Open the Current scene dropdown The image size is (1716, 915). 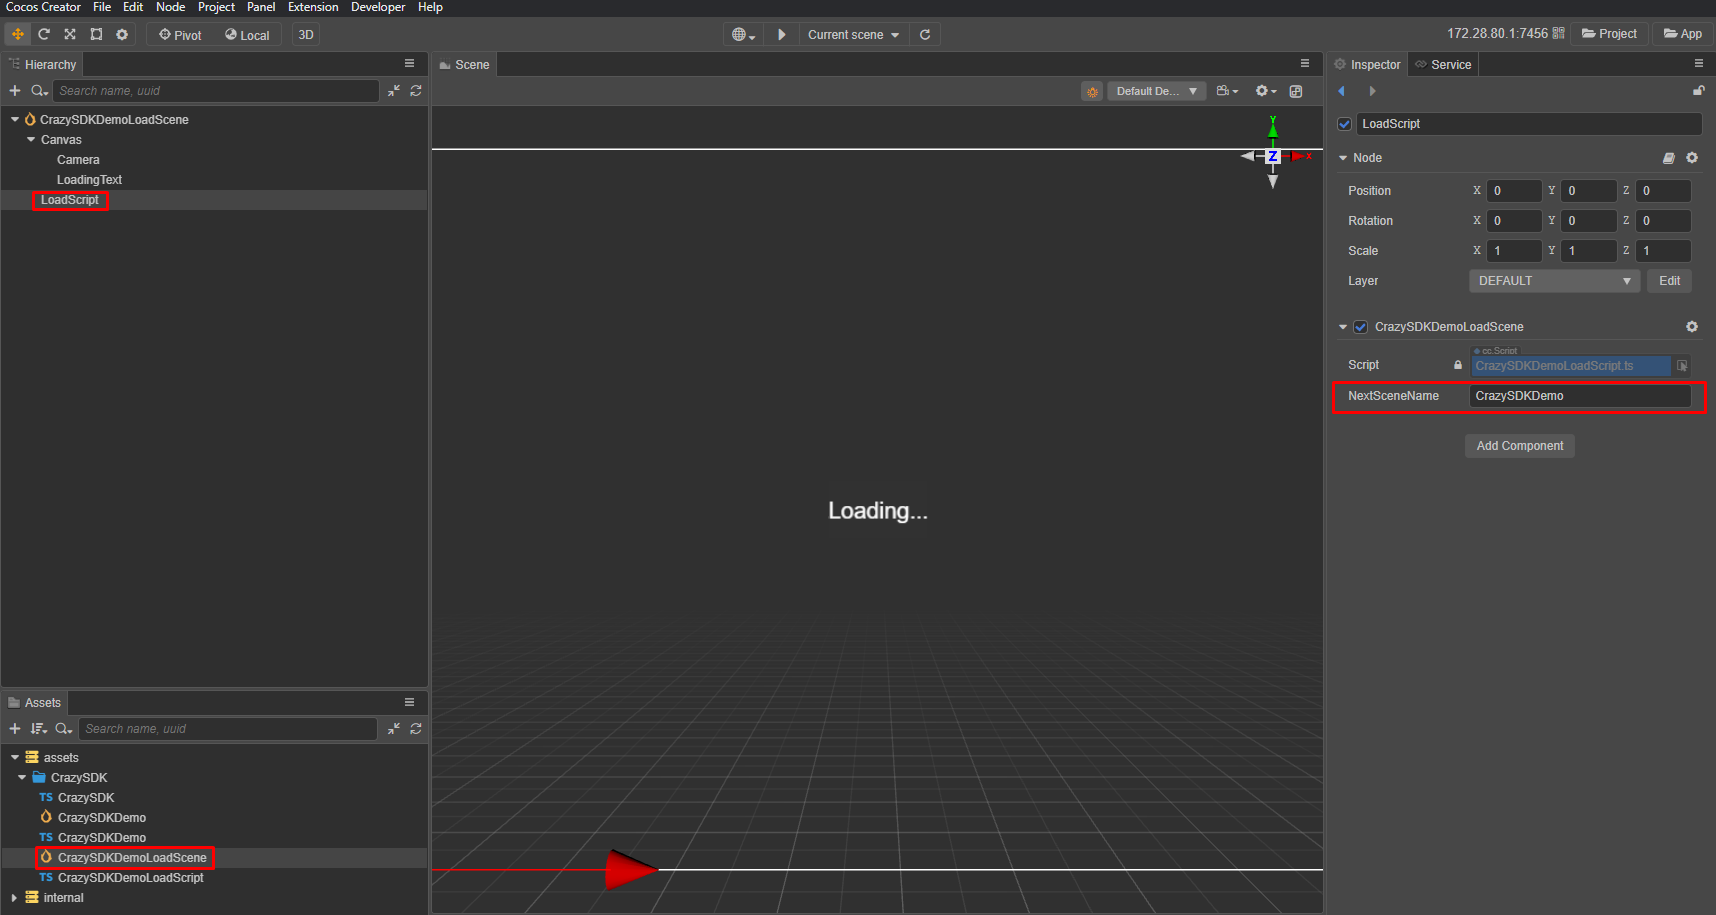tap(853, 35)
